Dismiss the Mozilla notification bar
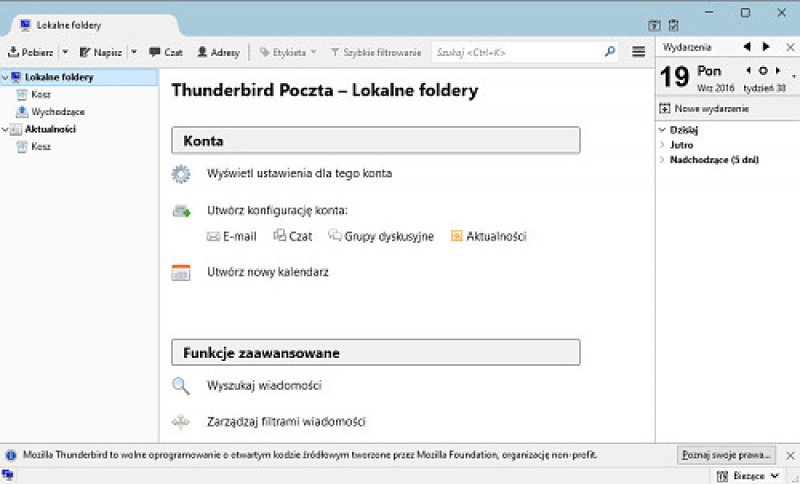The width and height of the screenshot is (800, 484). 790,455
